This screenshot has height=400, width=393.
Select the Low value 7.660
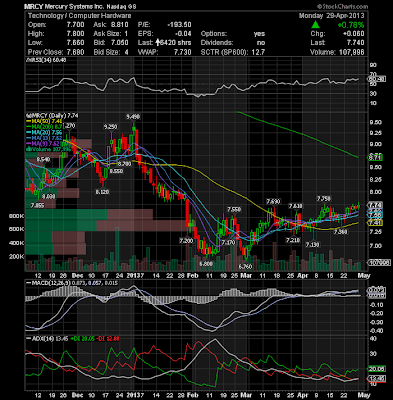75,43
